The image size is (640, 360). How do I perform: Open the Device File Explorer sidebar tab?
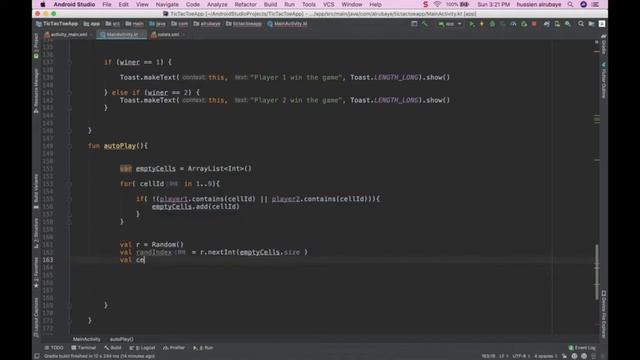(604, 313)
